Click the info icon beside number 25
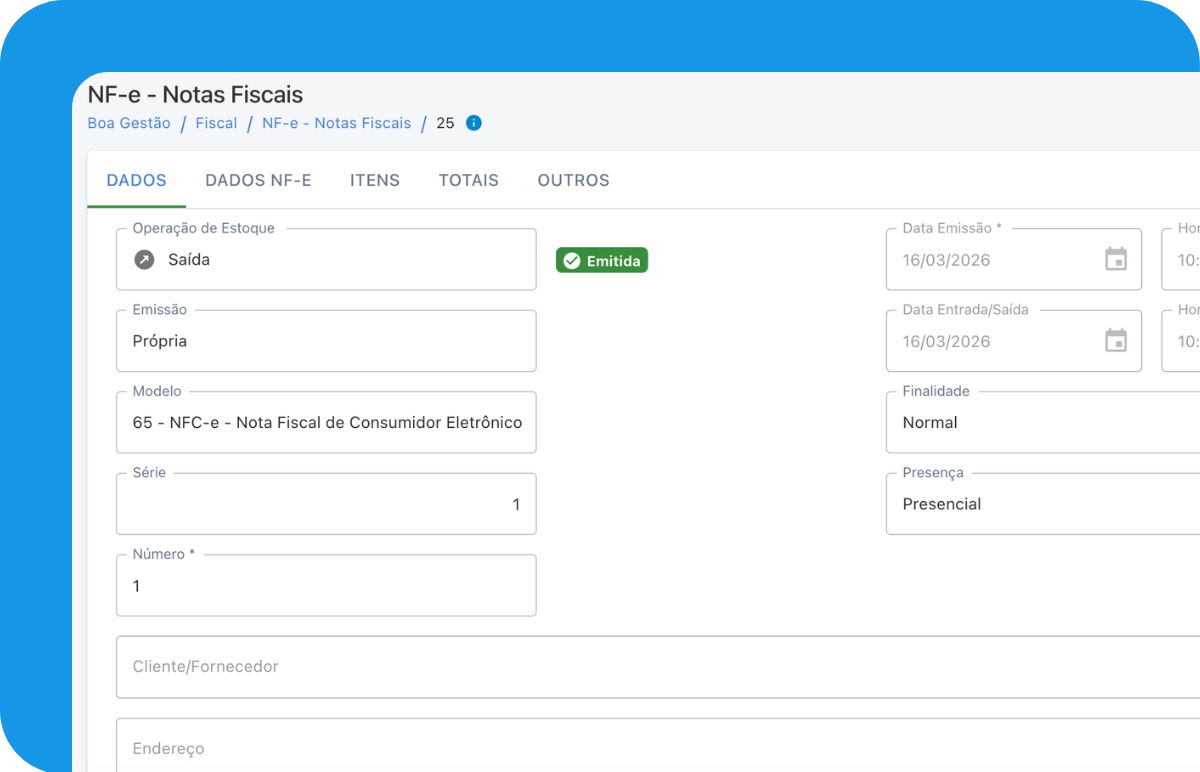The height and width of the screenshot is (772, 1200). tap(472, 123)
